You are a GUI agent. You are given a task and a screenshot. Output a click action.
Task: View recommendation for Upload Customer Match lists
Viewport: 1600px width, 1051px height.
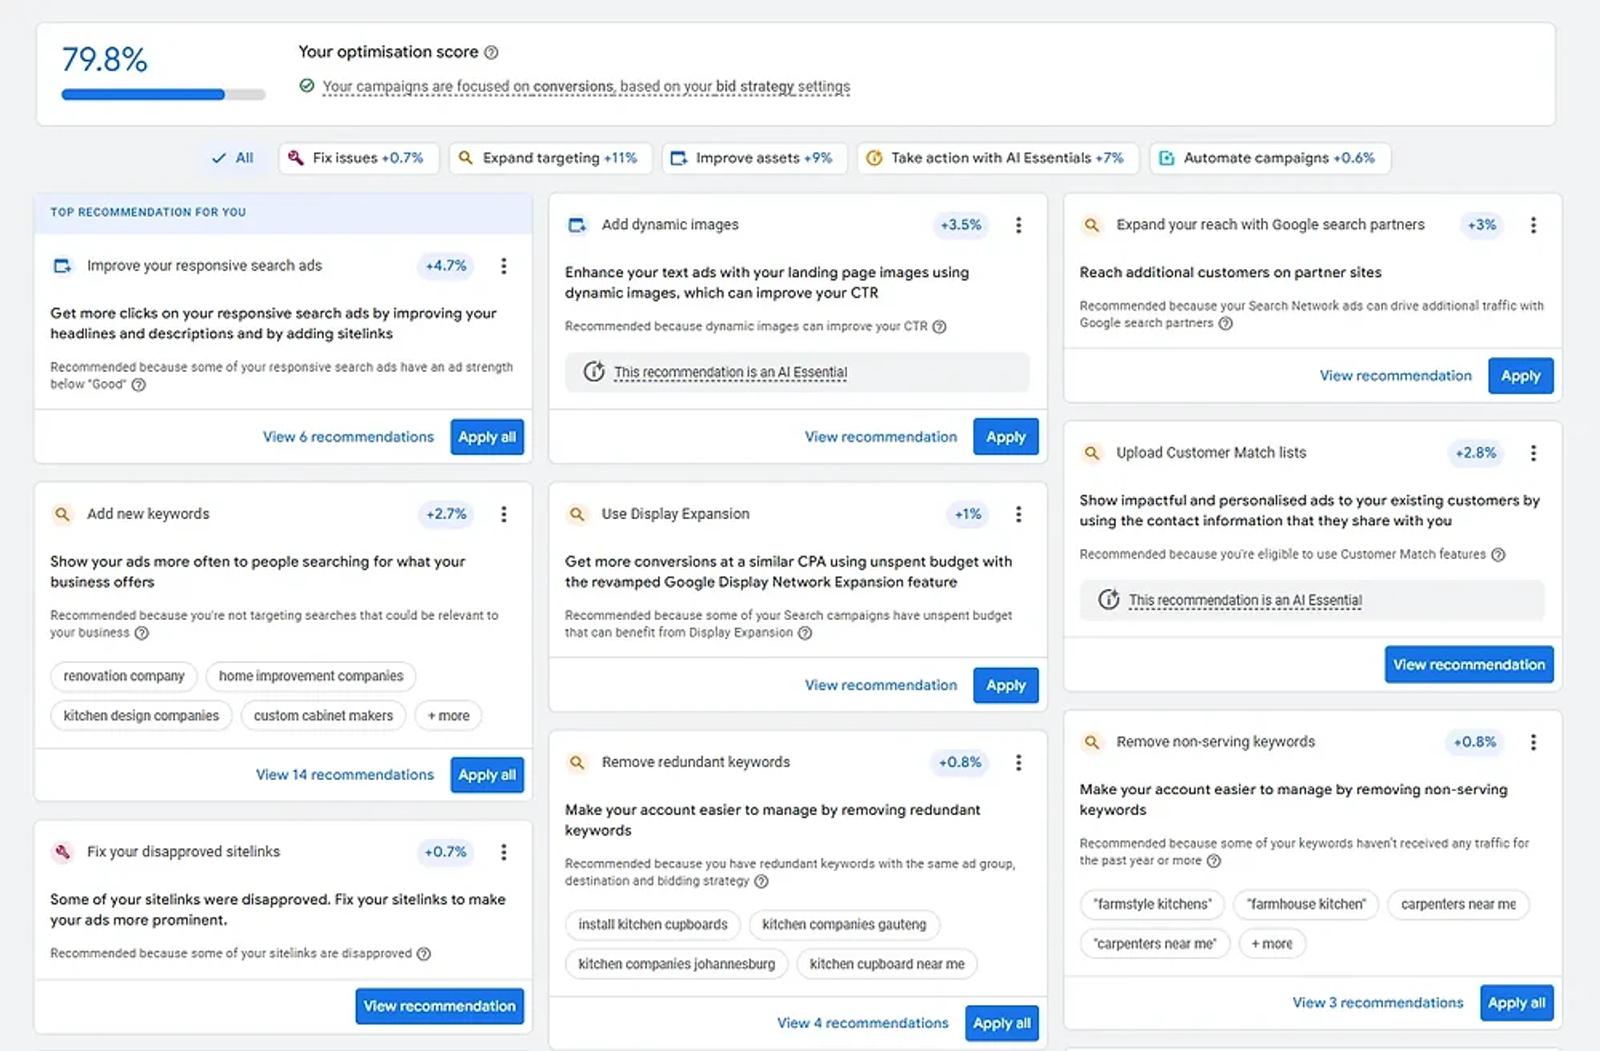point(1469,665)
